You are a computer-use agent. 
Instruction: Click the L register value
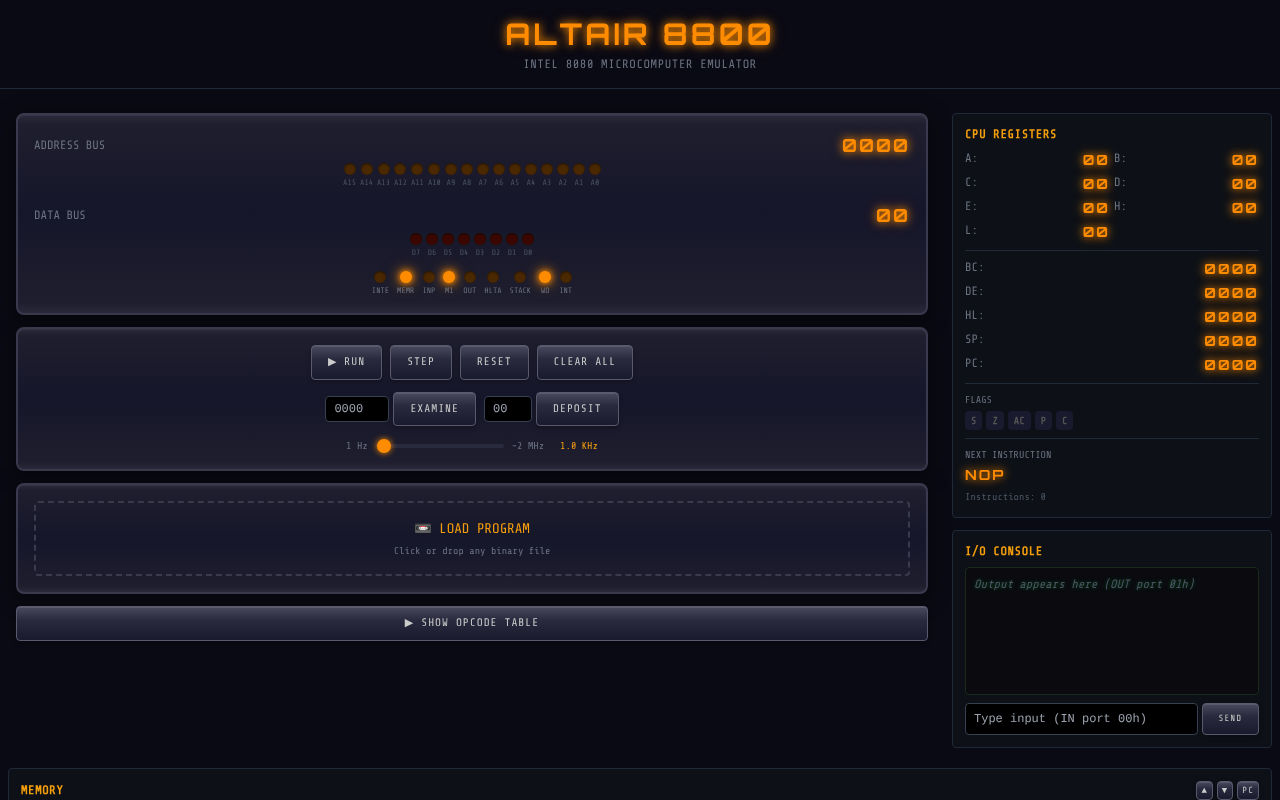(x=1095, y=232)
